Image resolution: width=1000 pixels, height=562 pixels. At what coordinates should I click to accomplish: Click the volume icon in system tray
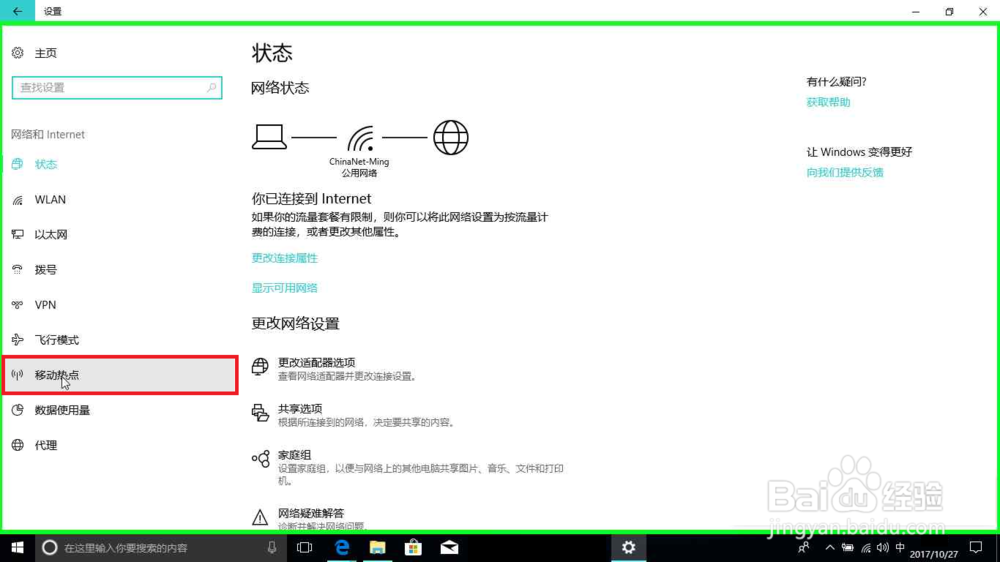click(x=883, y=547)
